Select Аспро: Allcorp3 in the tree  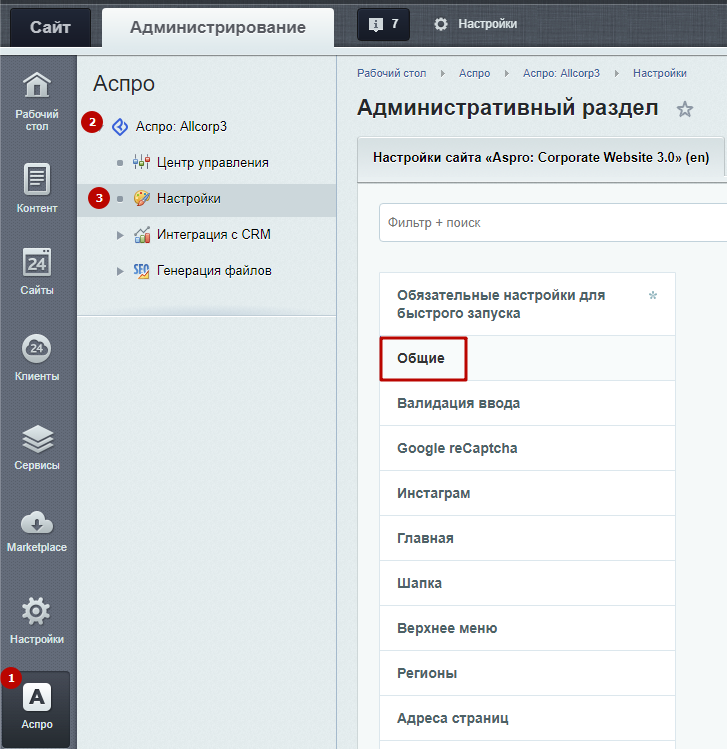point(181,127)
